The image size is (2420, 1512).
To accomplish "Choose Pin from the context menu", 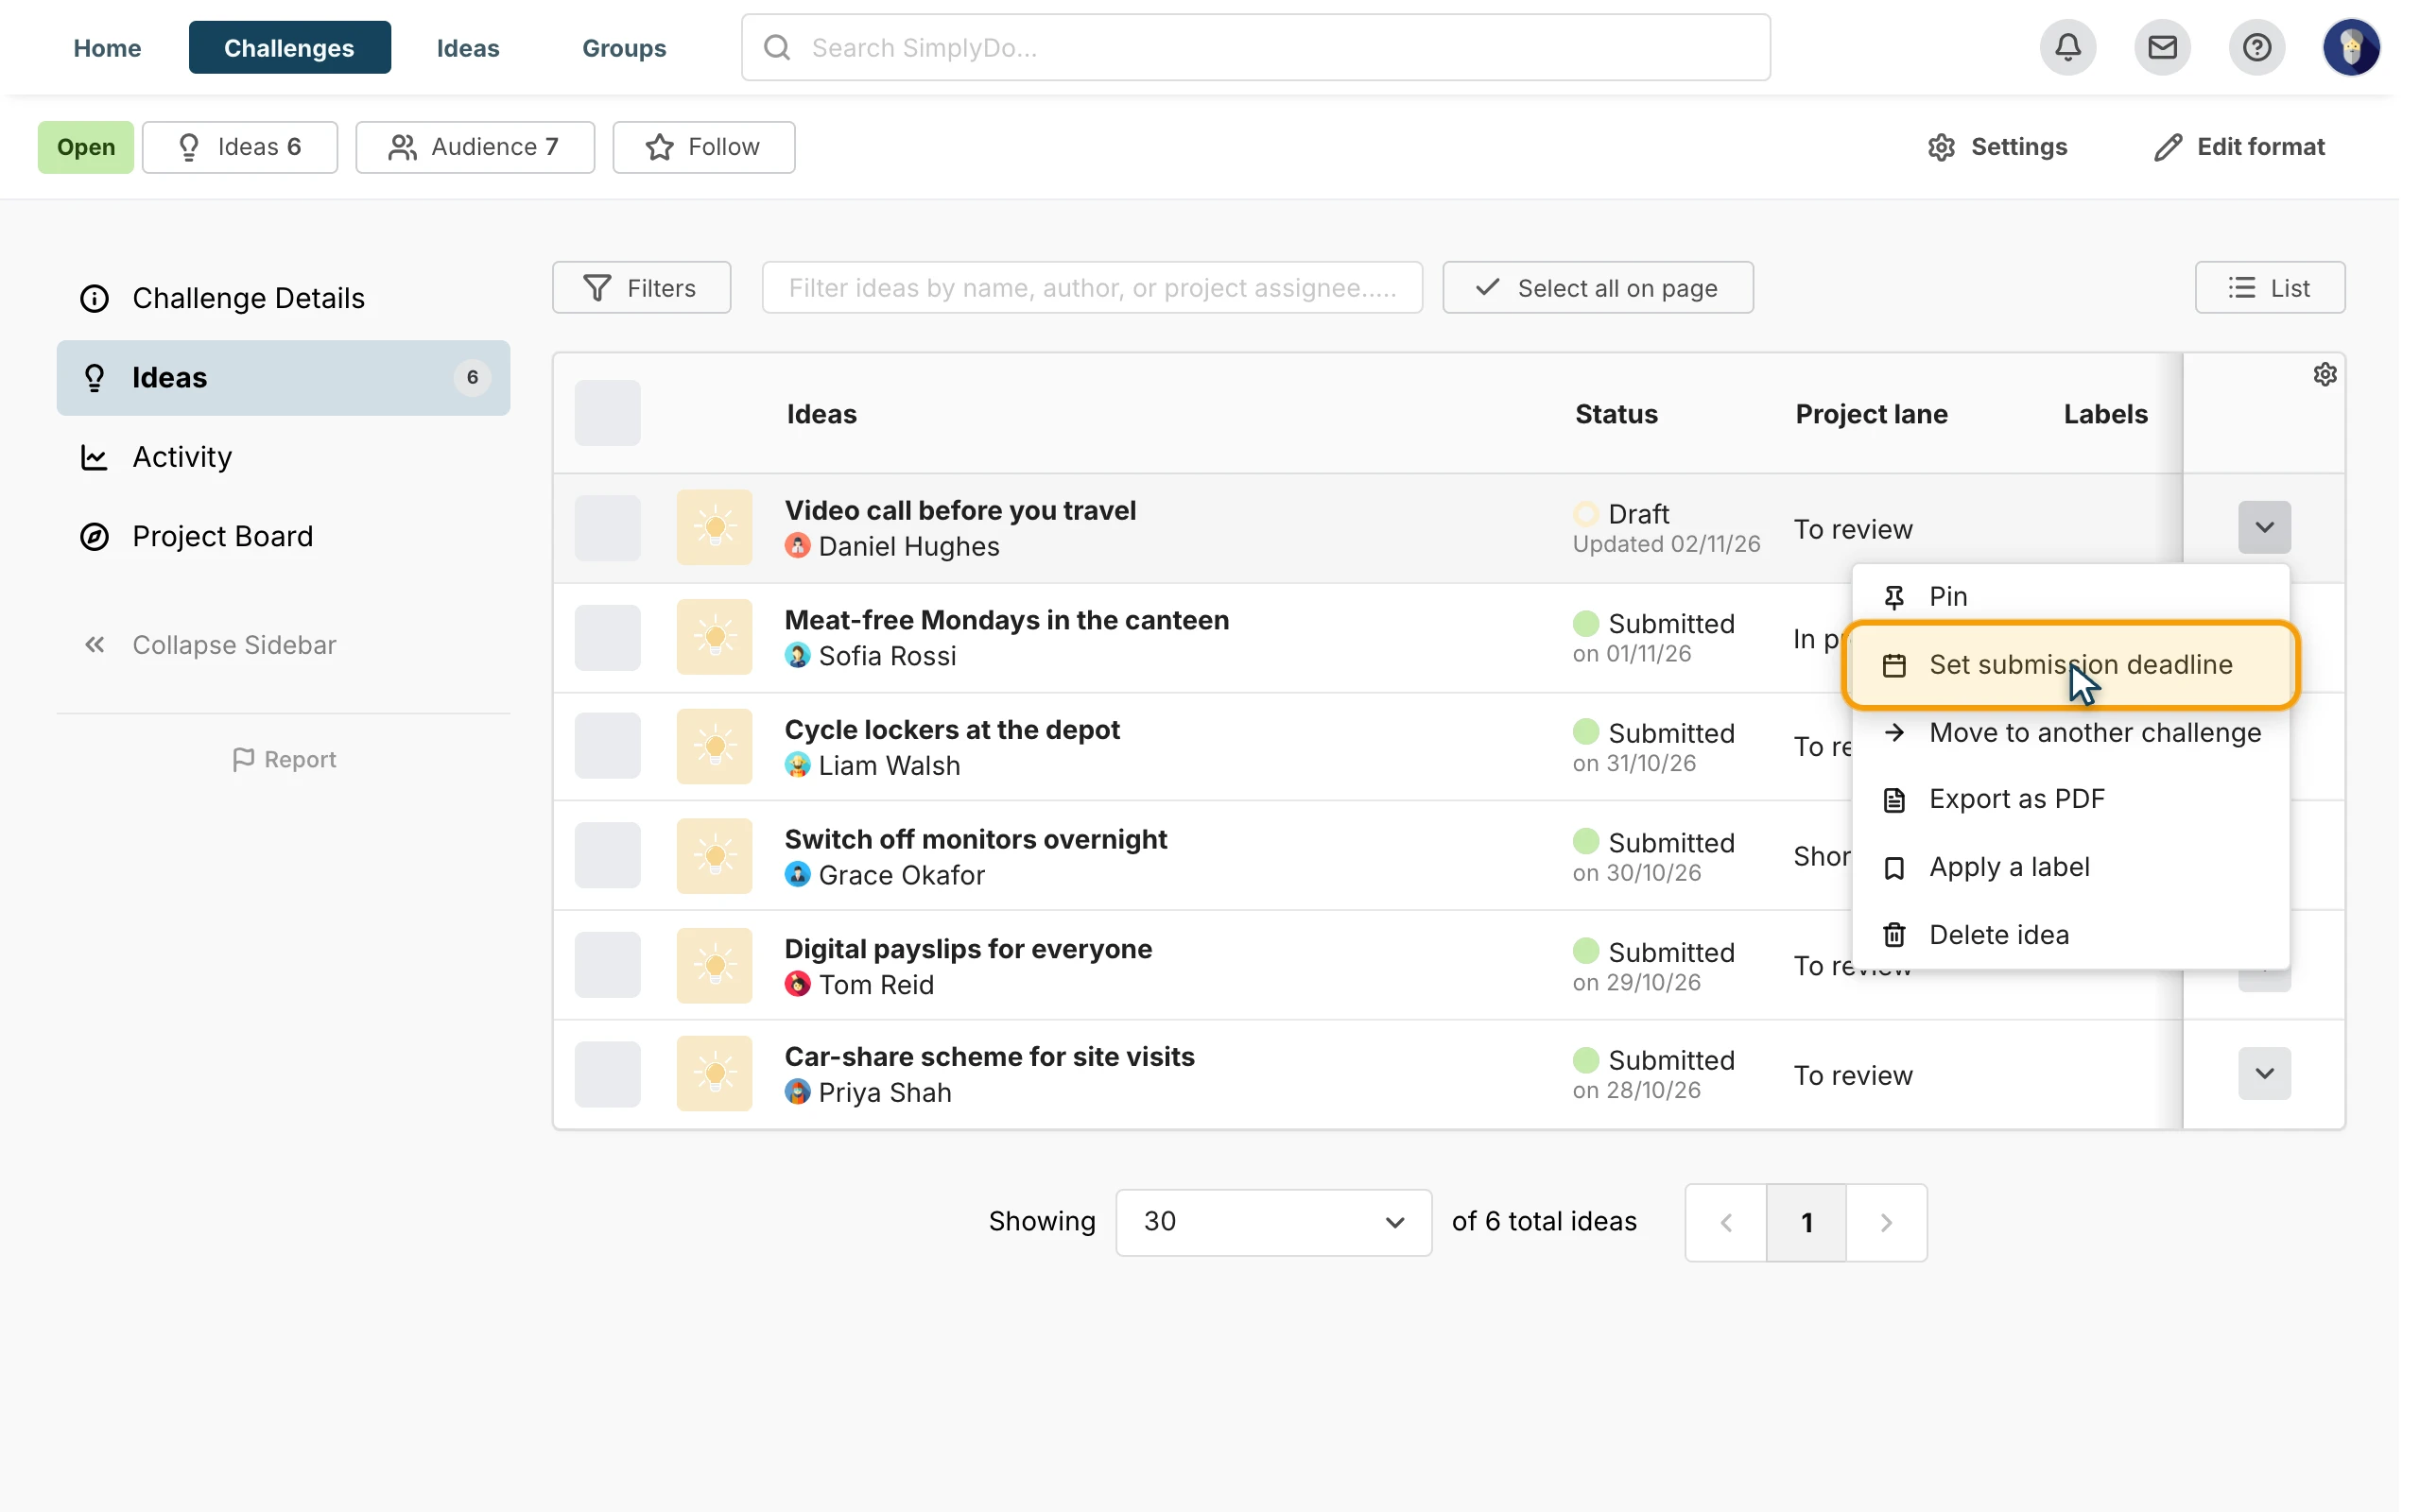I will 2070,597.
